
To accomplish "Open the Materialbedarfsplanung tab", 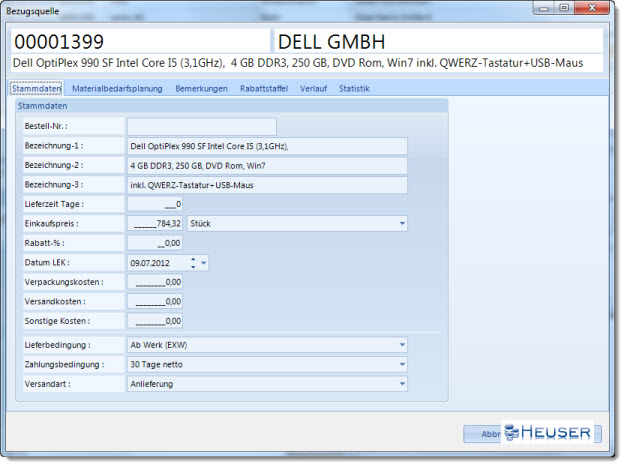I will (117, 88).
